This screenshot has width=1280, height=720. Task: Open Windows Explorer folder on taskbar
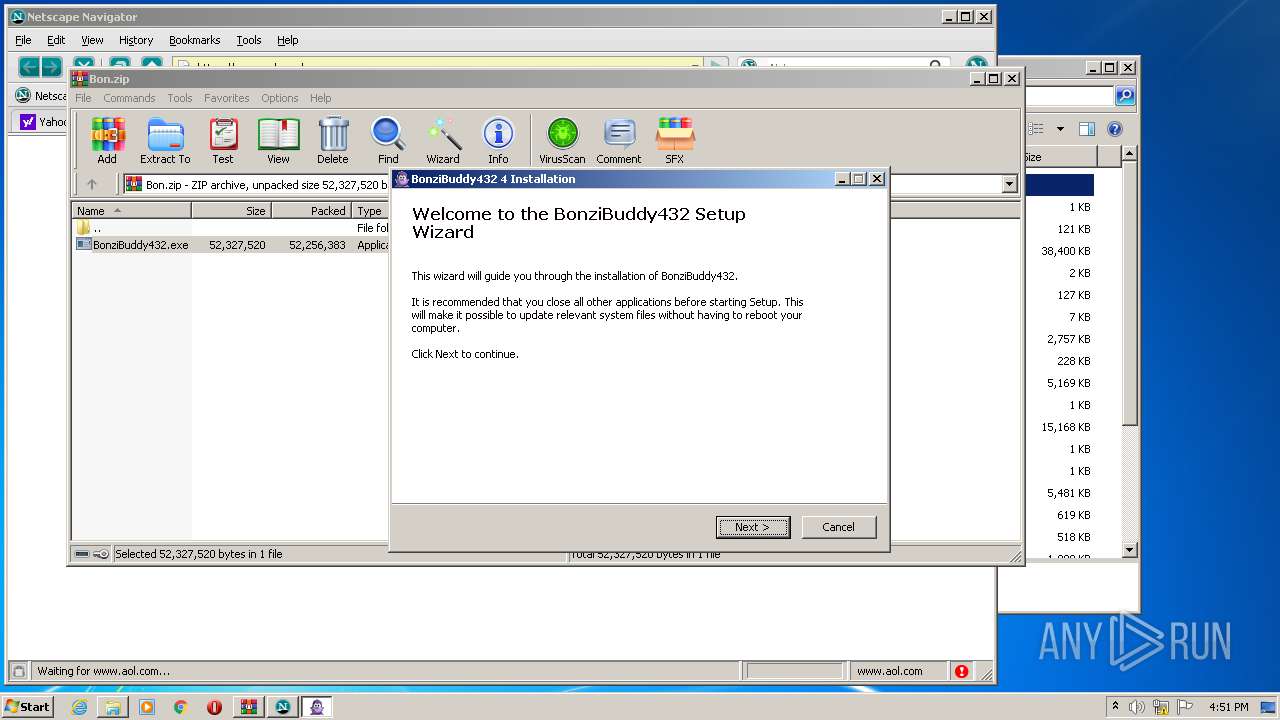tap(113, 707)
